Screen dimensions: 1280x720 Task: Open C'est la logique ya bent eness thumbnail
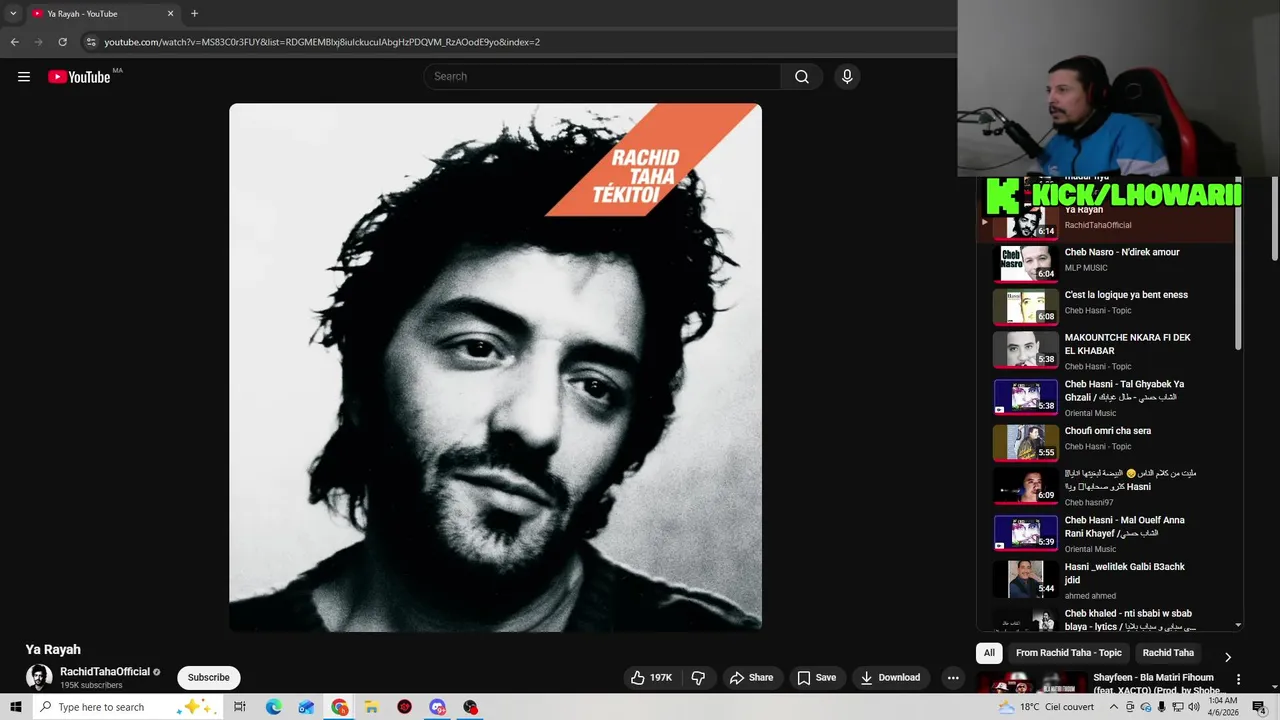pyautogui.click(x=1025, y=306)
